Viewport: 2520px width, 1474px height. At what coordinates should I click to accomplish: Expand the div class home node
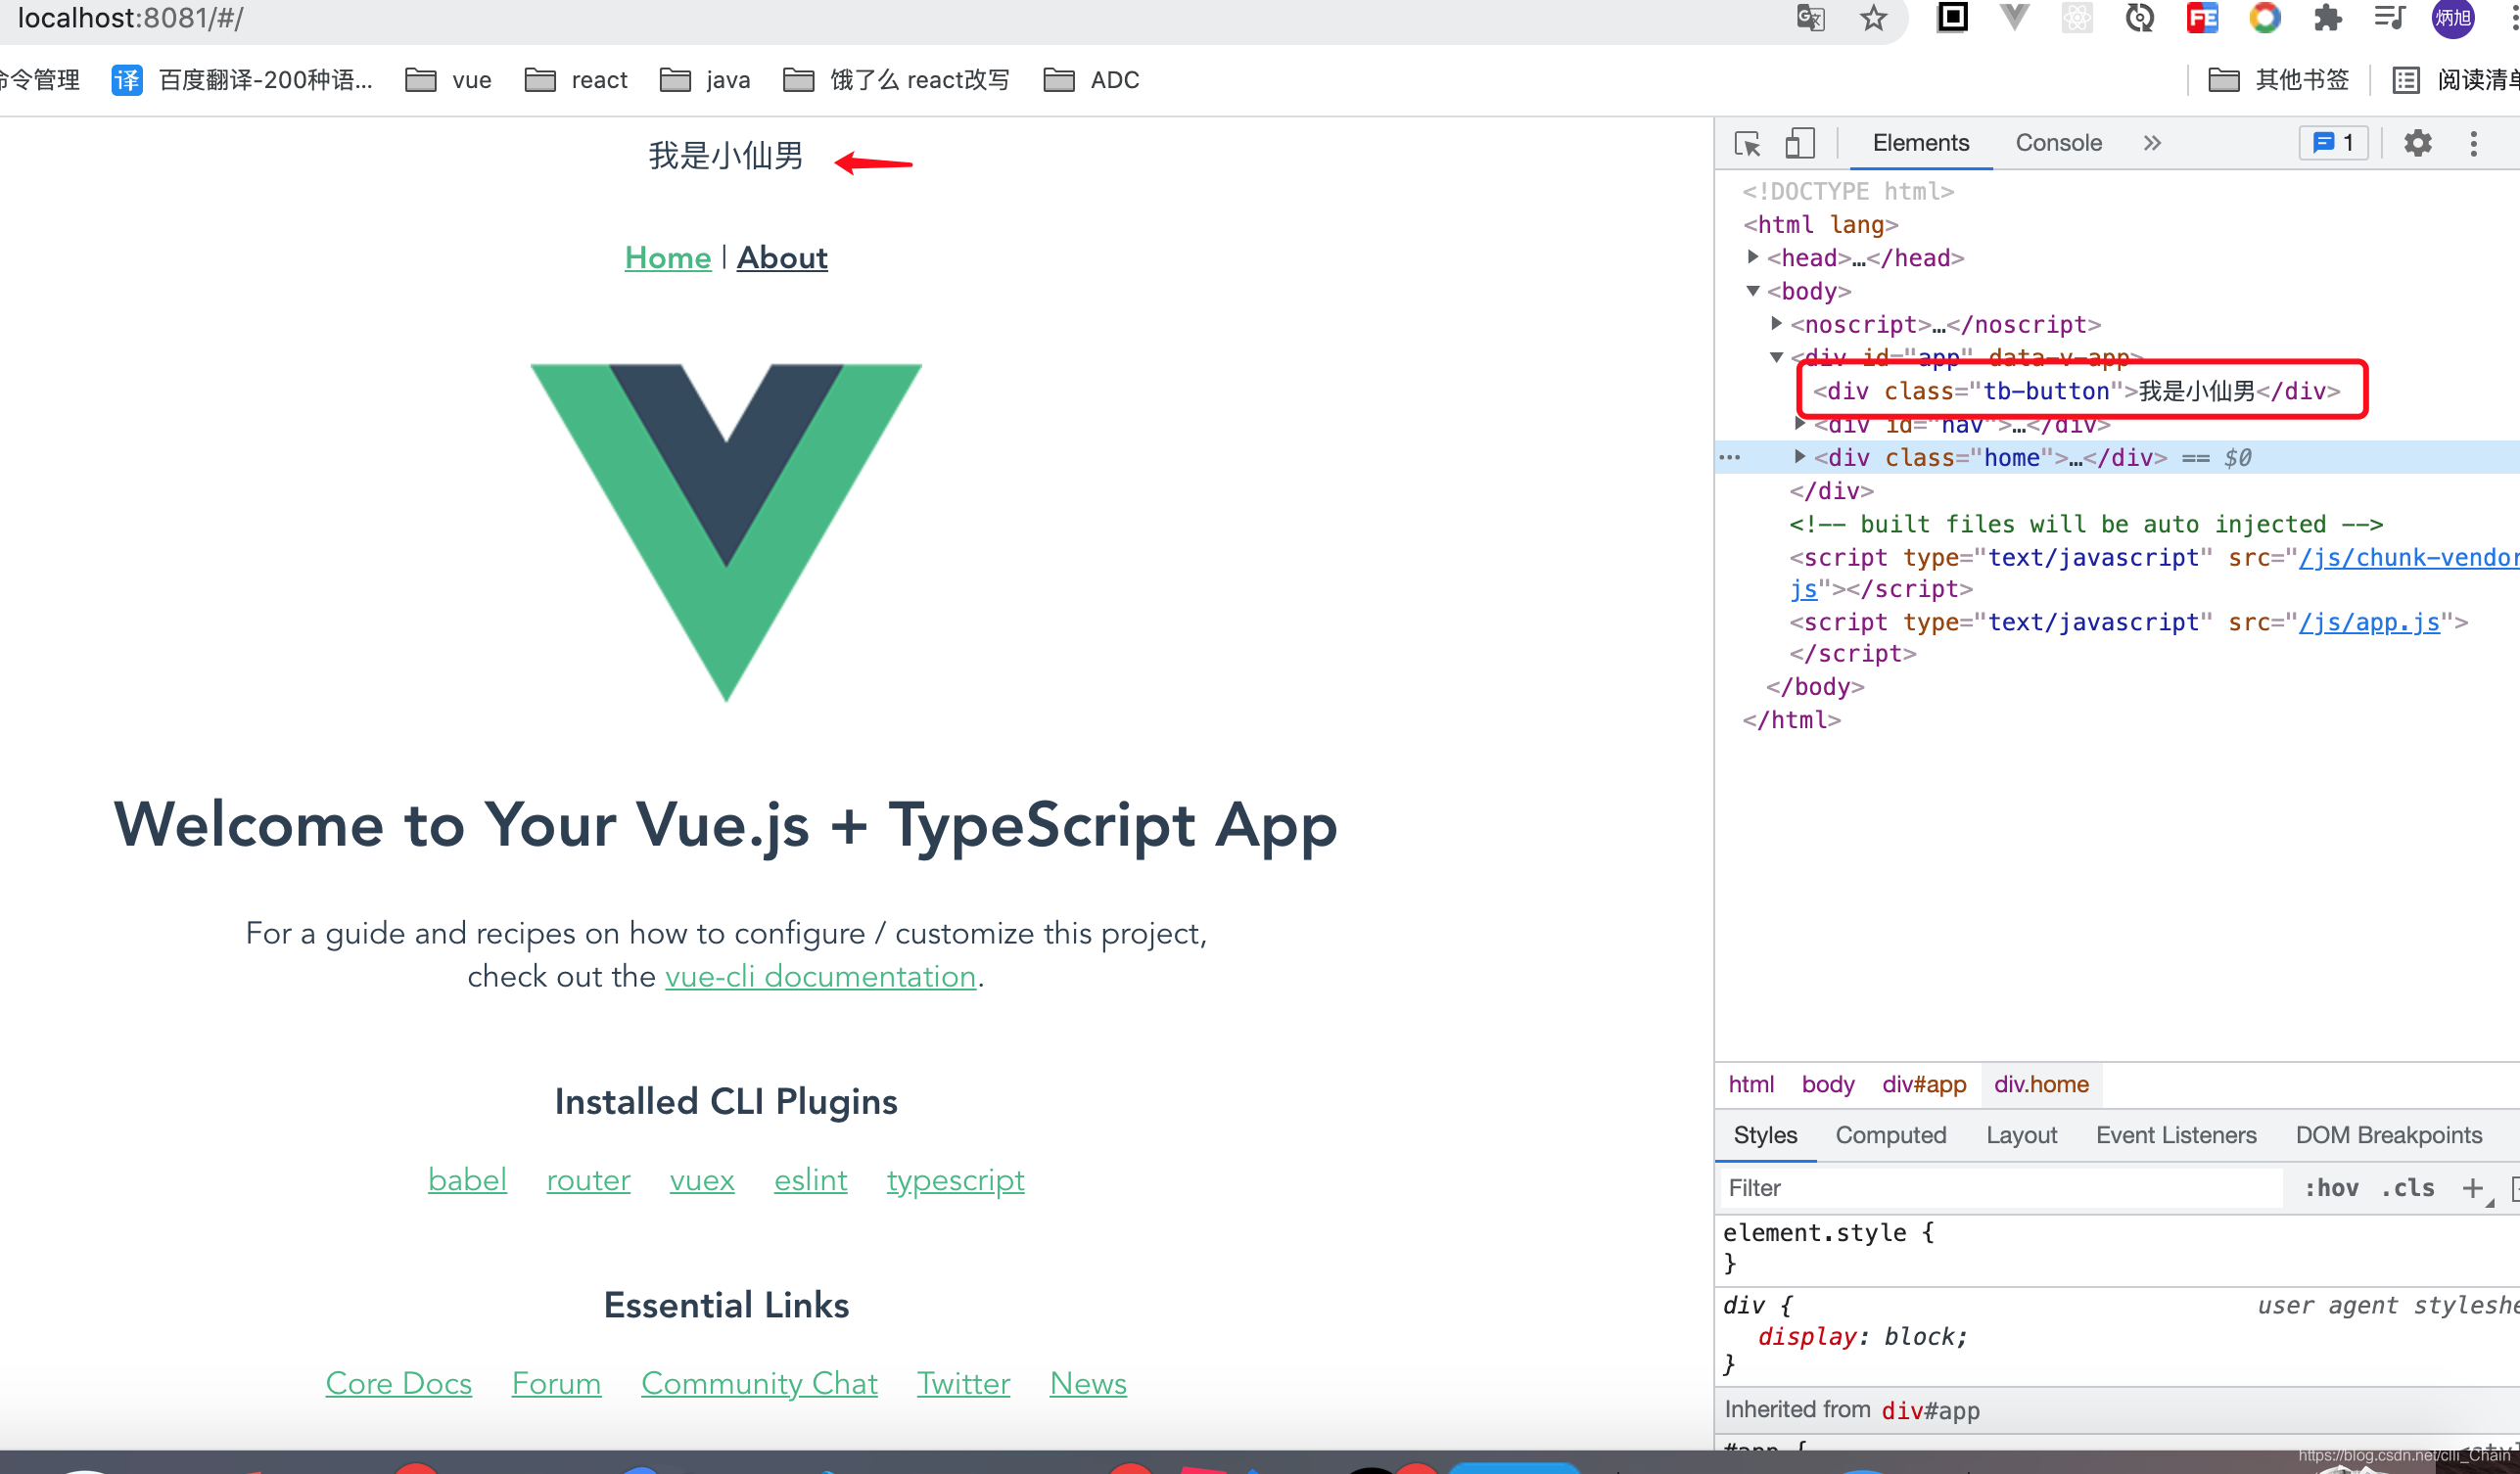coord(1800,457)
